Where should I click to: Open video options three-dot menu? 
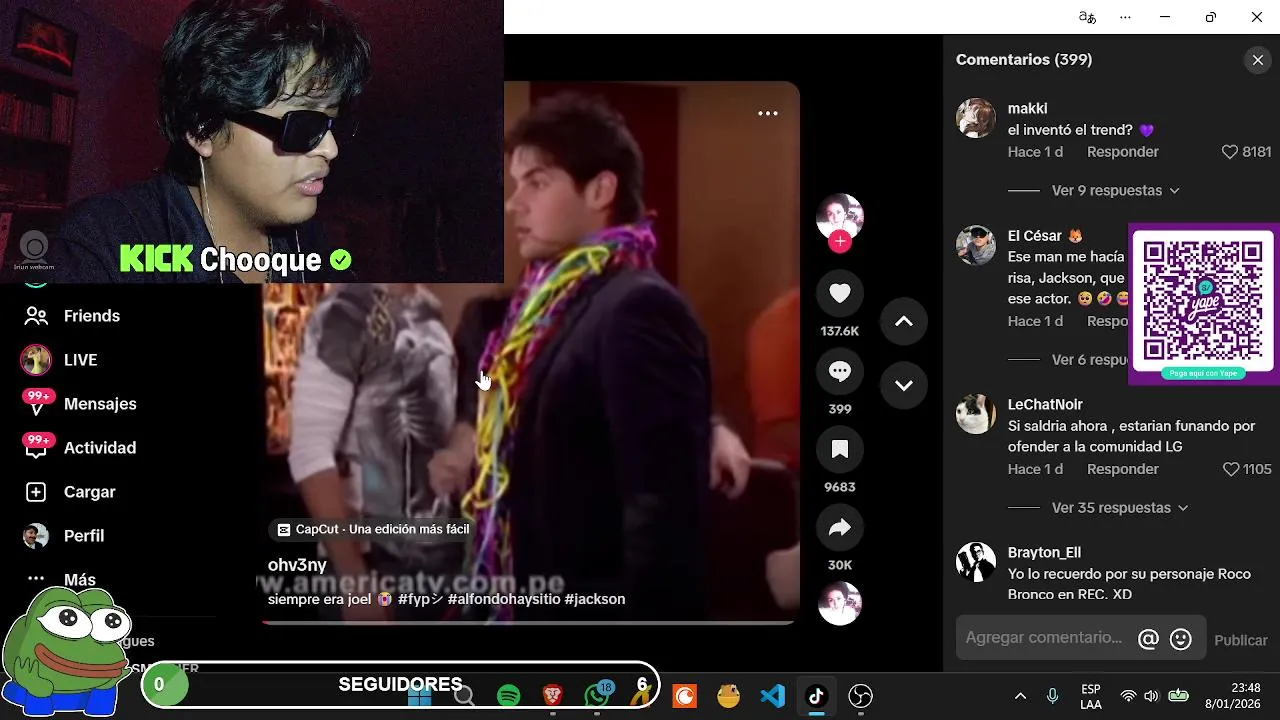[768, 113]
